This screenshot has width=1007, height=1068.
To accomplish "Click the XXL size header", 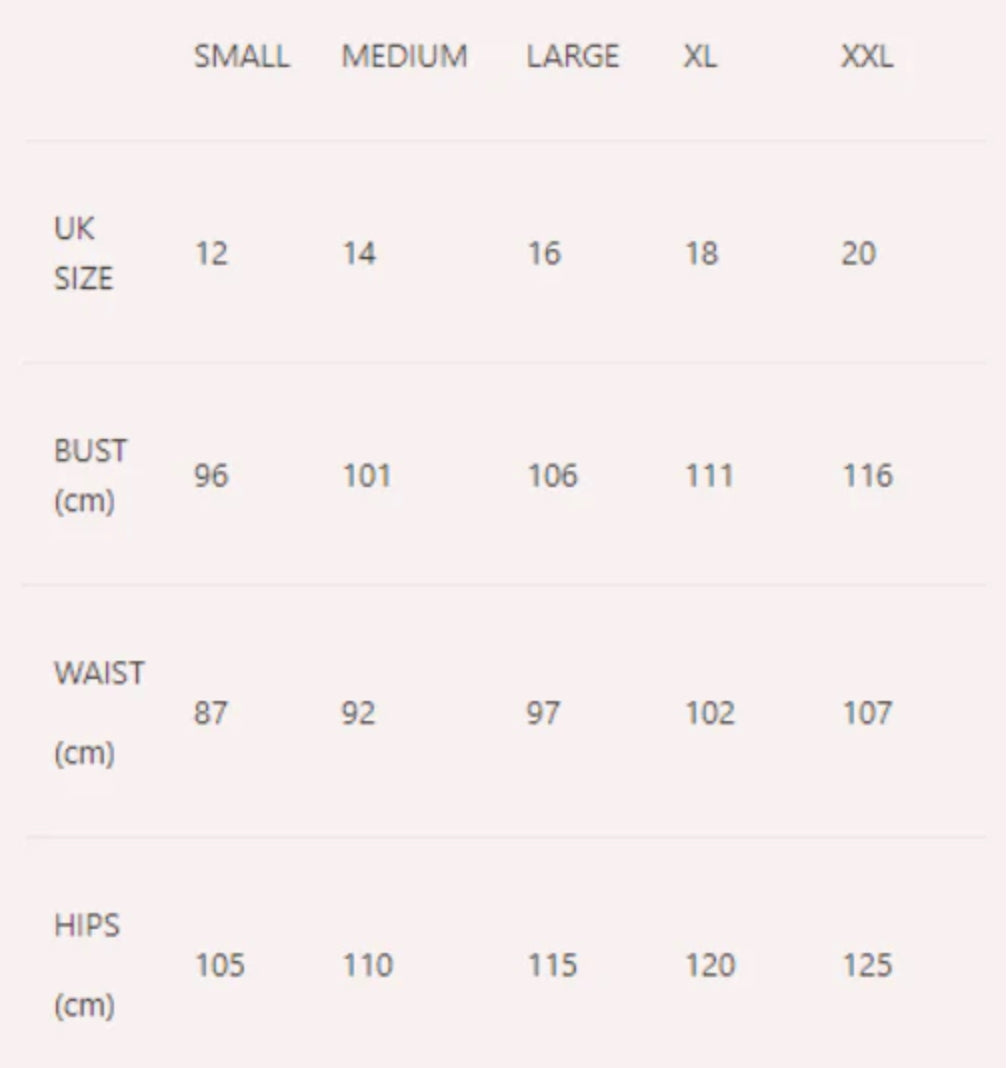I will [867, 57].
